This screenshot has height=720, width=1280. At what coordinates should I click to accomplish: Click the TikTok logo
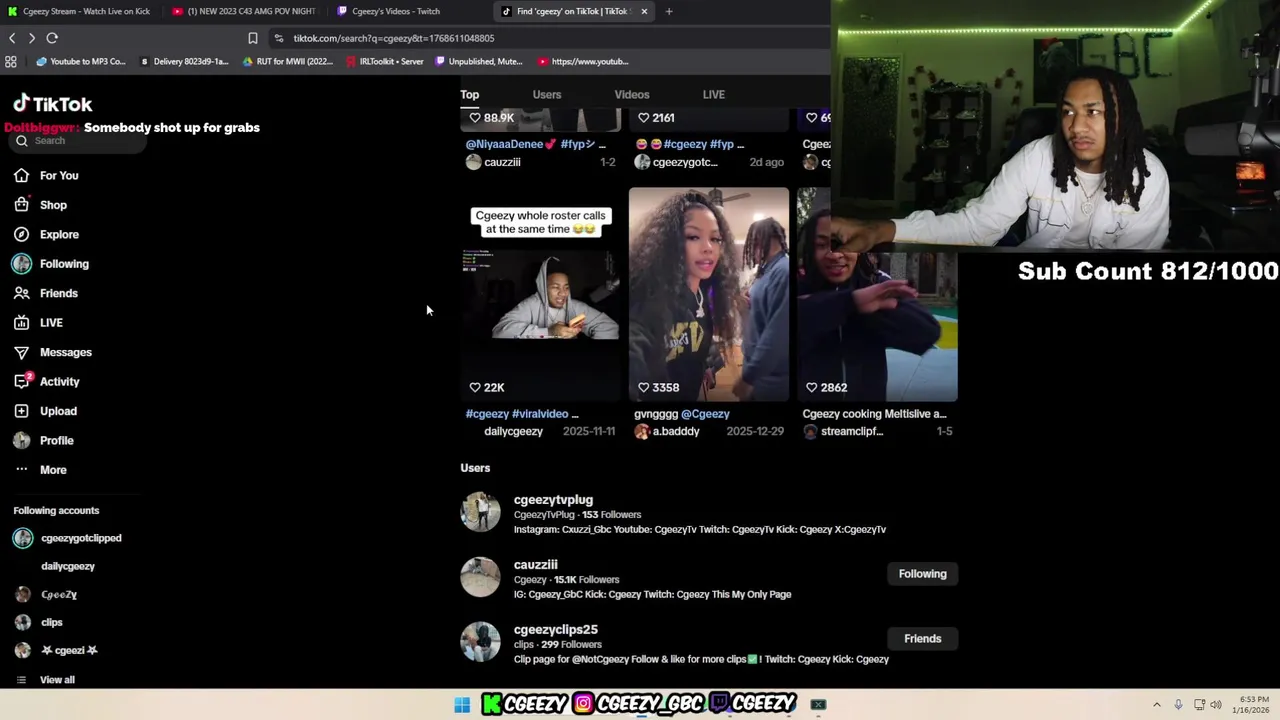click(x=52, y=104)
